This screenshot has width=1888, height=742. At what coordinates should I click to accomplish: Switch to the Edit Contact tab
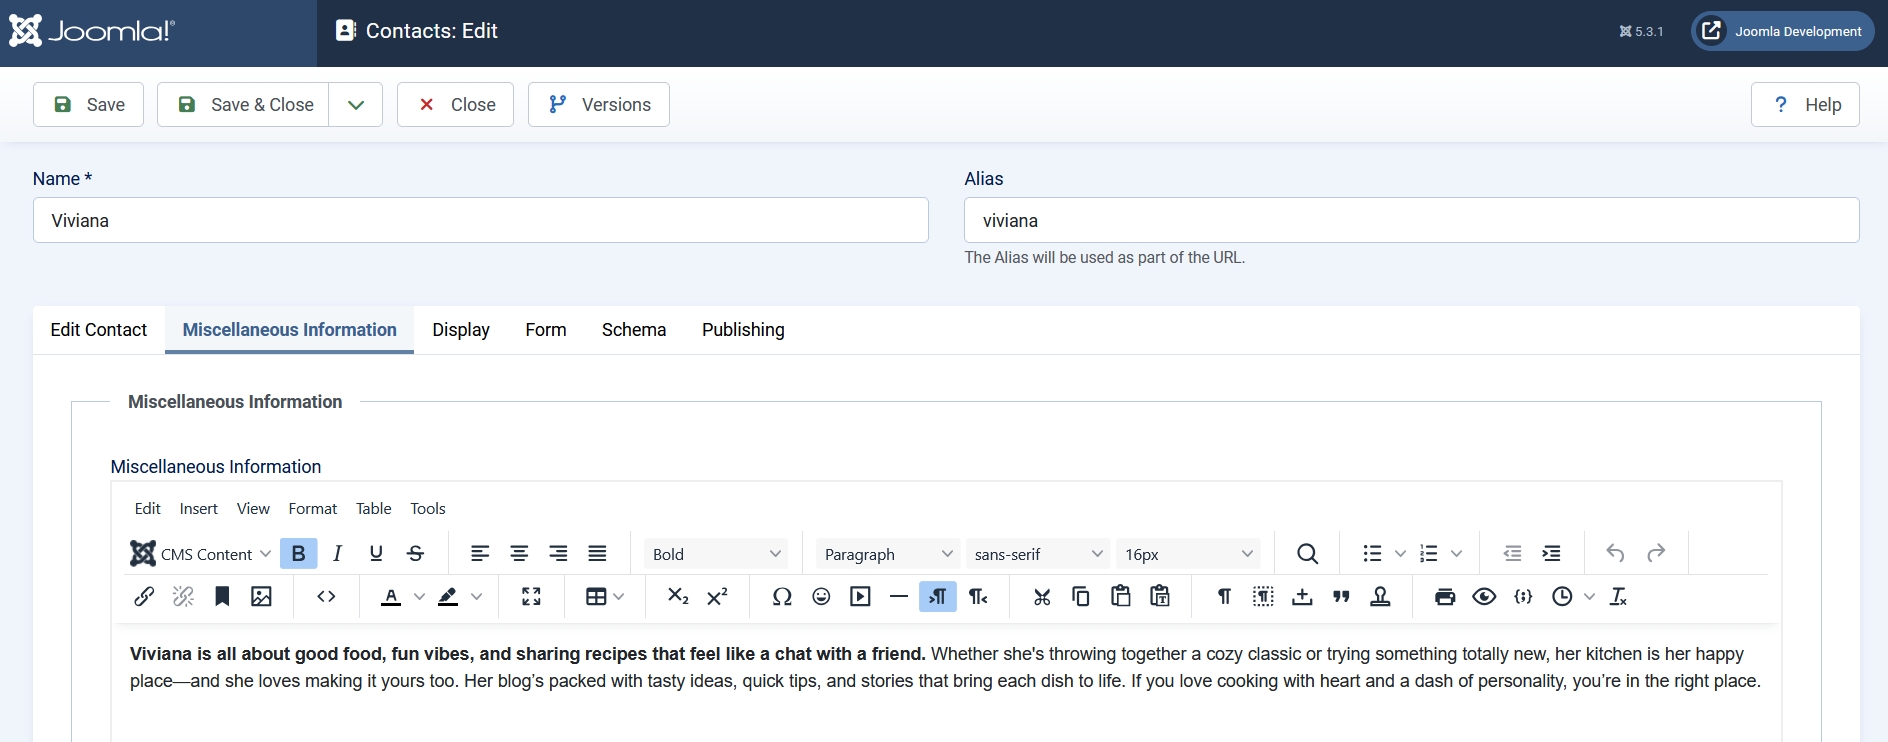point(98,330)
